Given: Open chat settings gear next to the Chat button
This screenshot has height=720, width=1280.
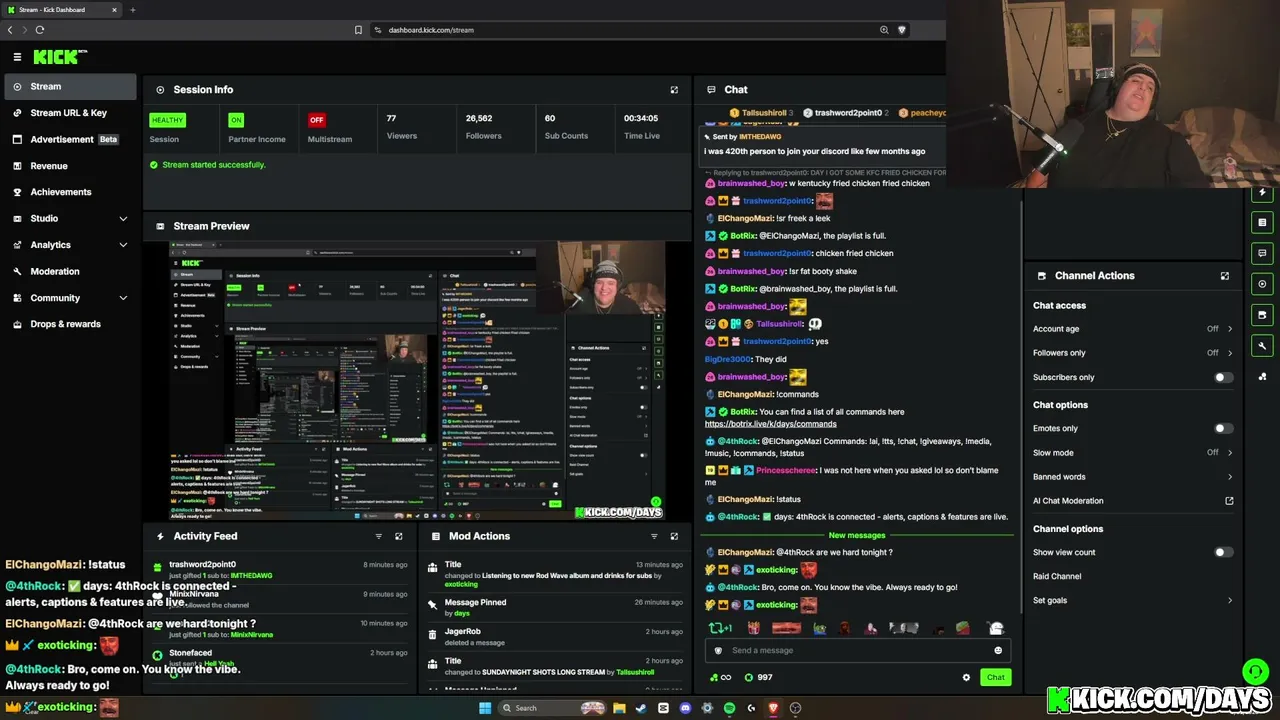Looking at the screenshot, I should tap(966, 677).
